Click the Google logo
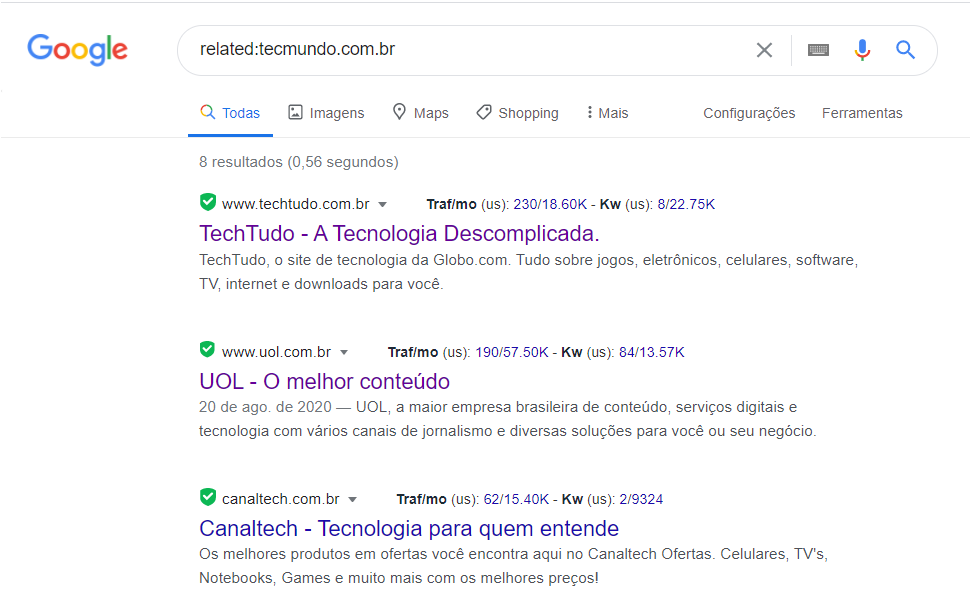Viewport: 970px width, 611px height. click(x=77, y=49)
